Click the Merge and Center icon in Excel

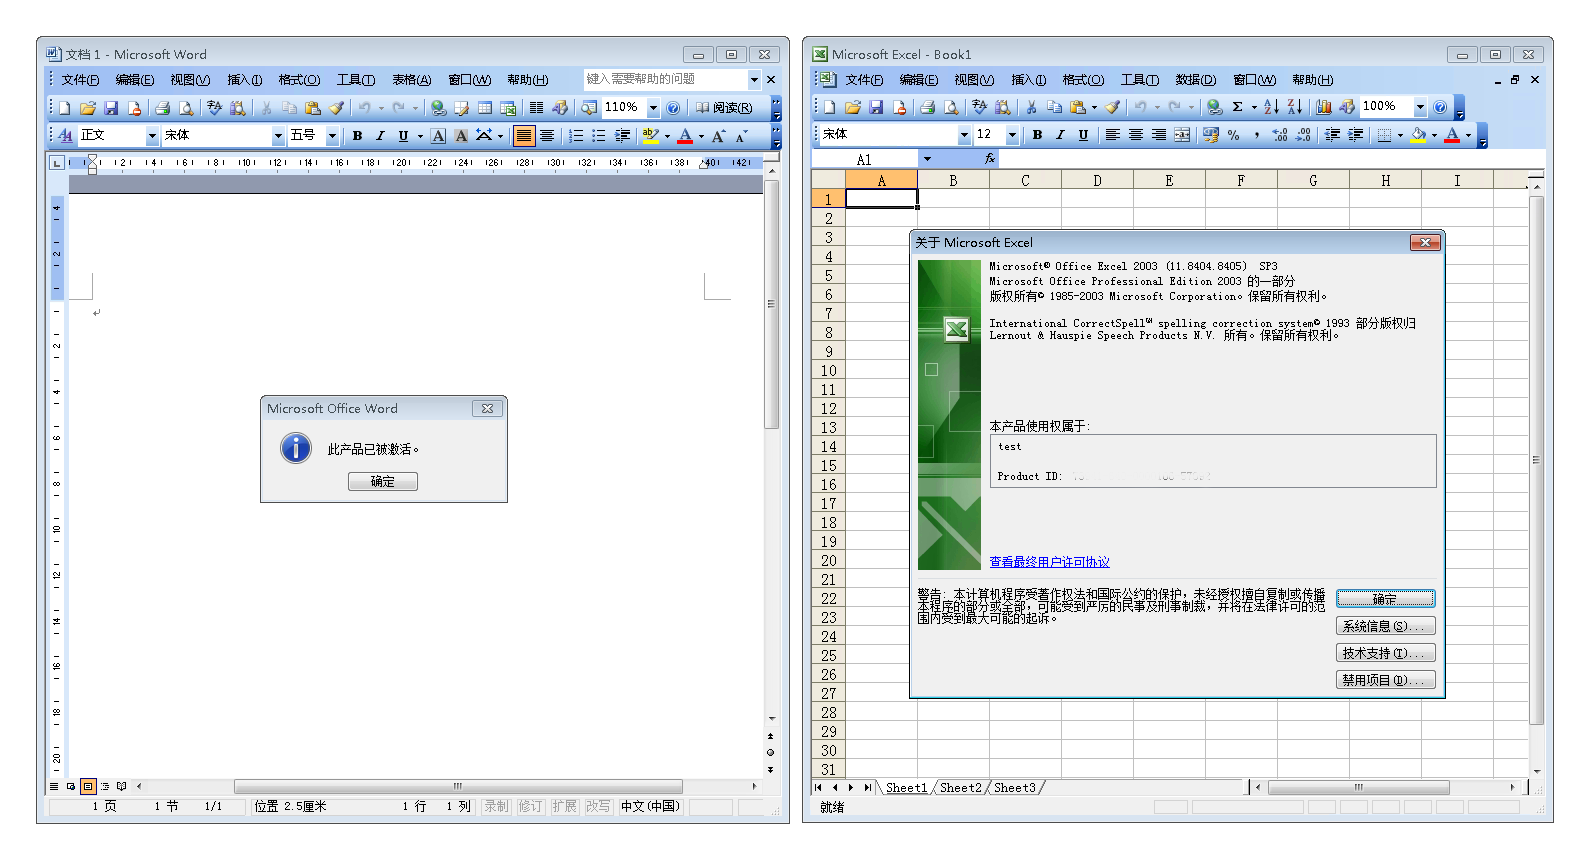1182,135
